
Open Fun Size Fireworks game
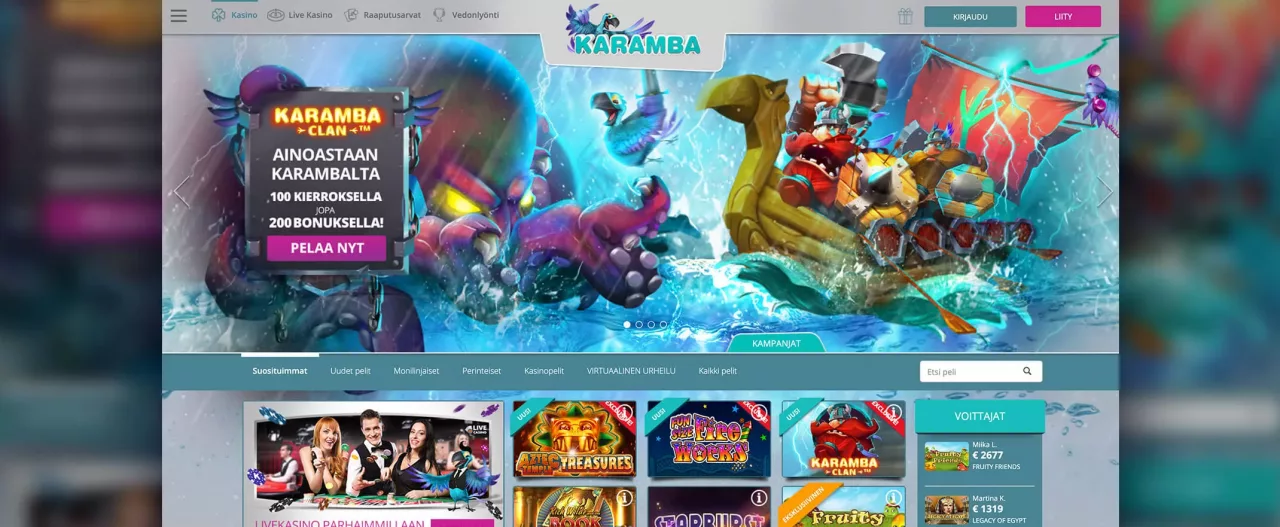708,439
